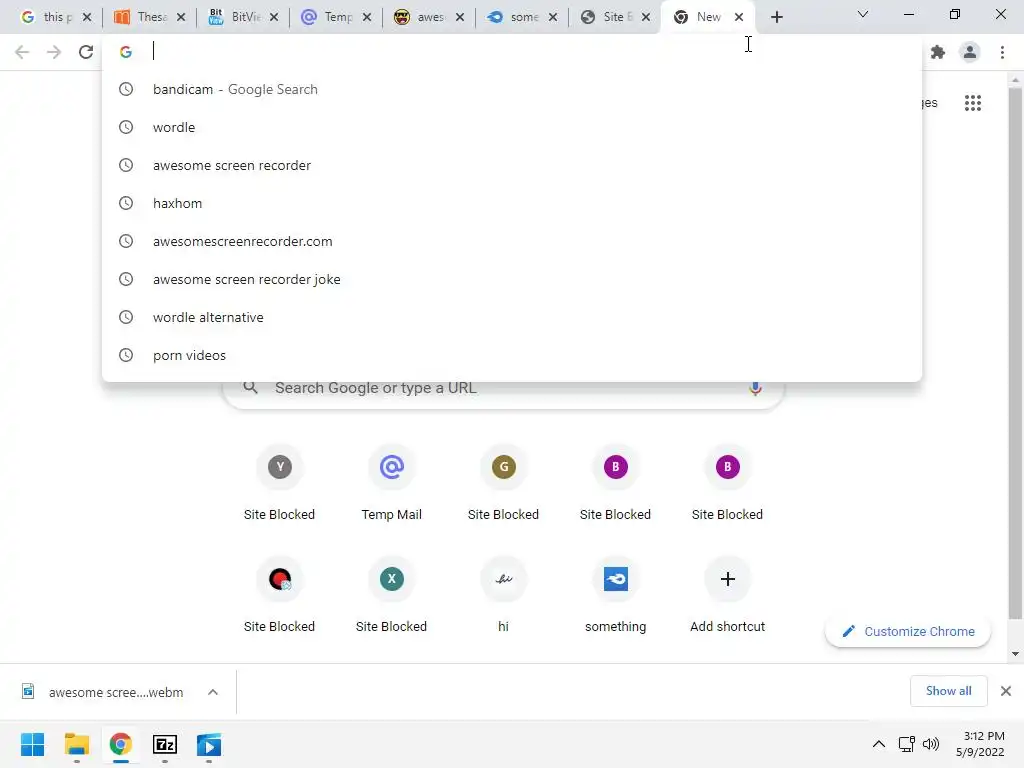The height and width of the screenshot is (768, 1024).
Task: Choose 'awesome screen recorder joke' suggestion
Action: (x=512, y=279)
